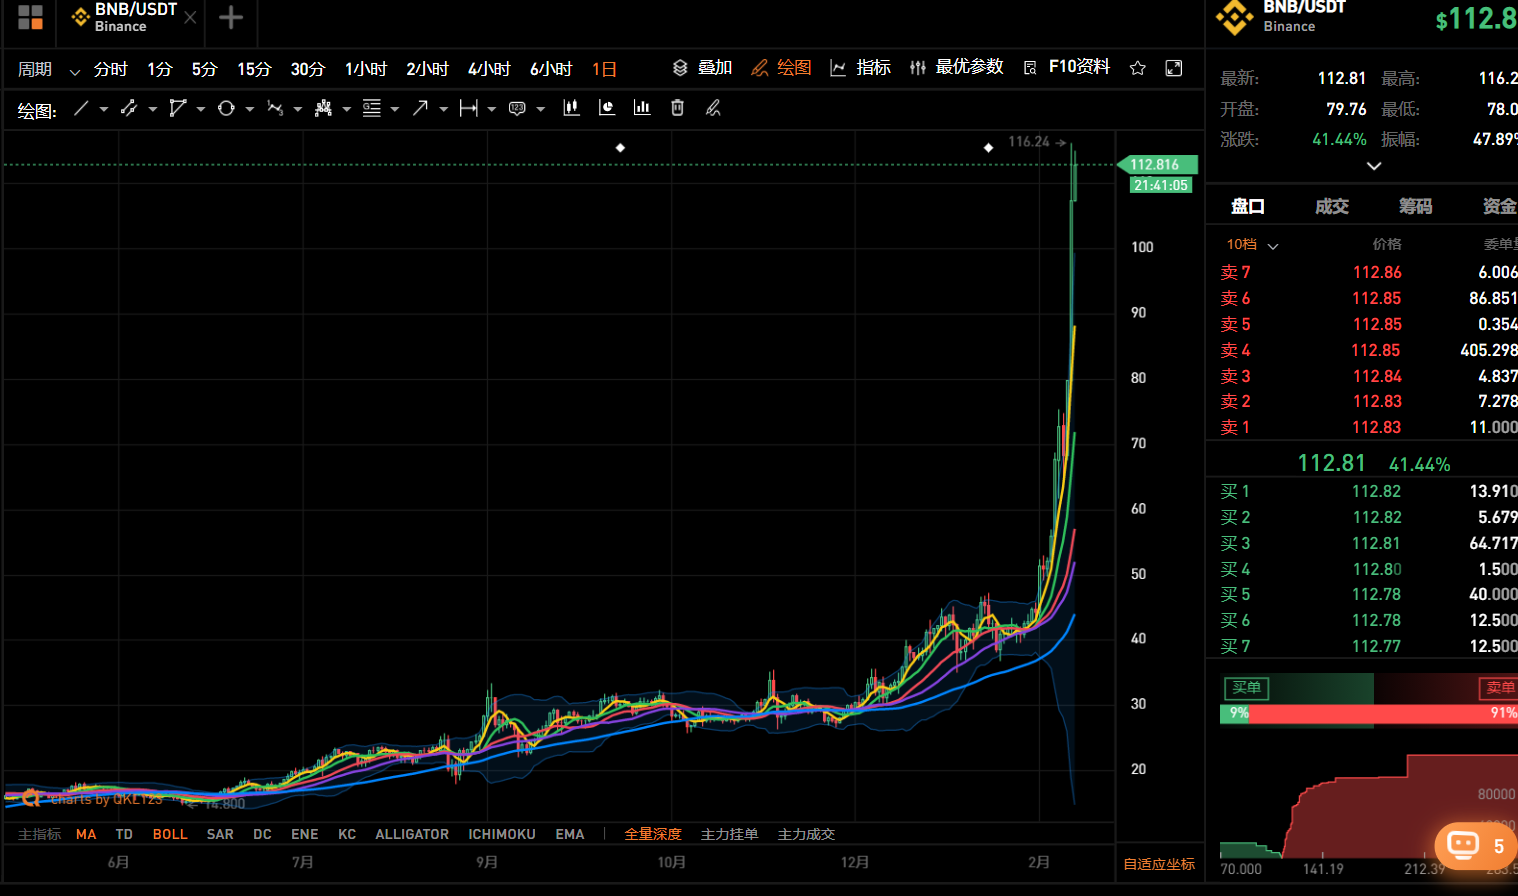Switch to the 4小时 timeframe
The width and height of the screenshot is (1518, 896).
(x=489, y=69)
